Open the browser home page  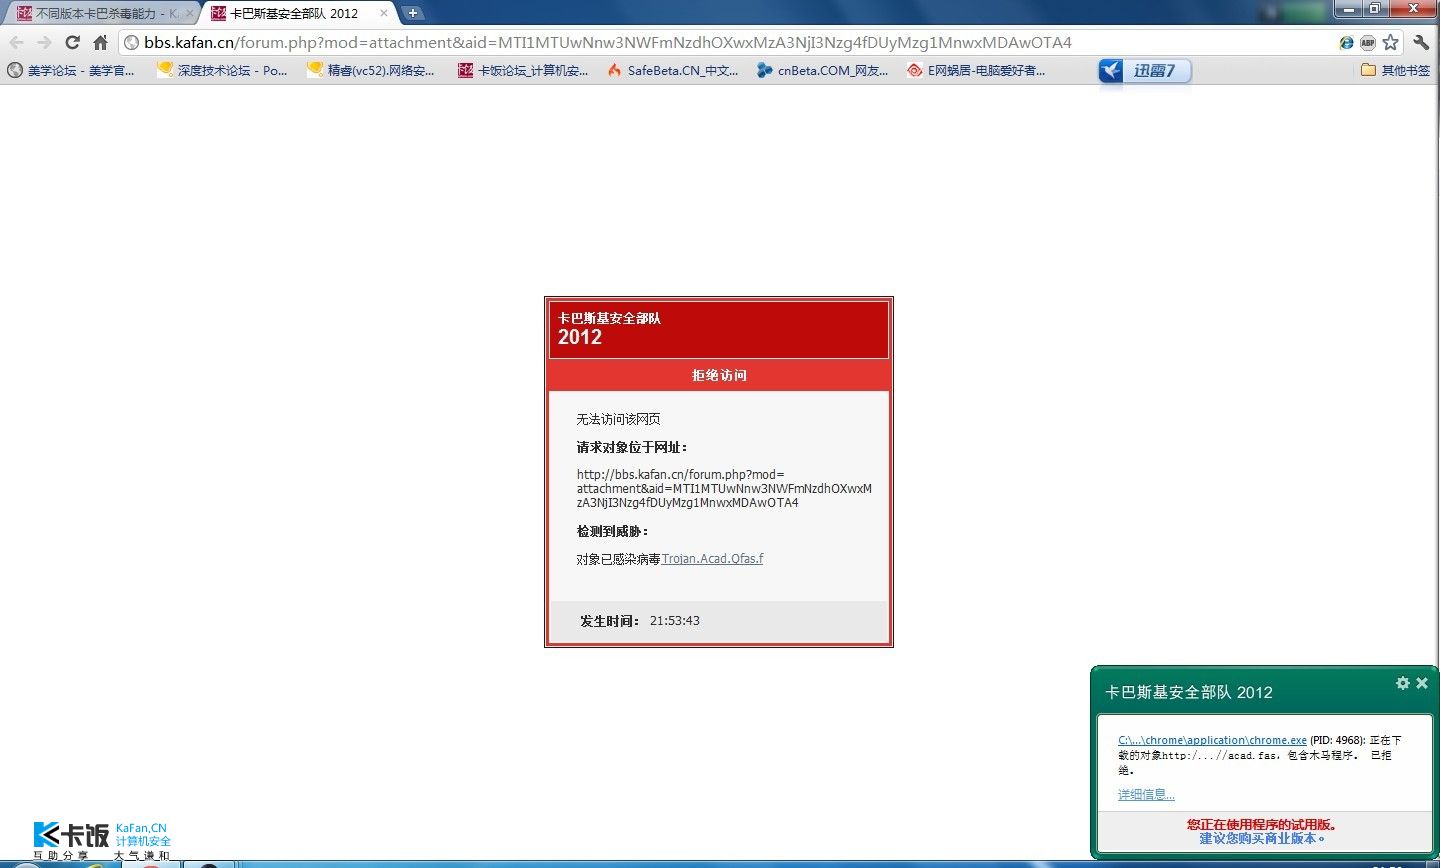100,42
